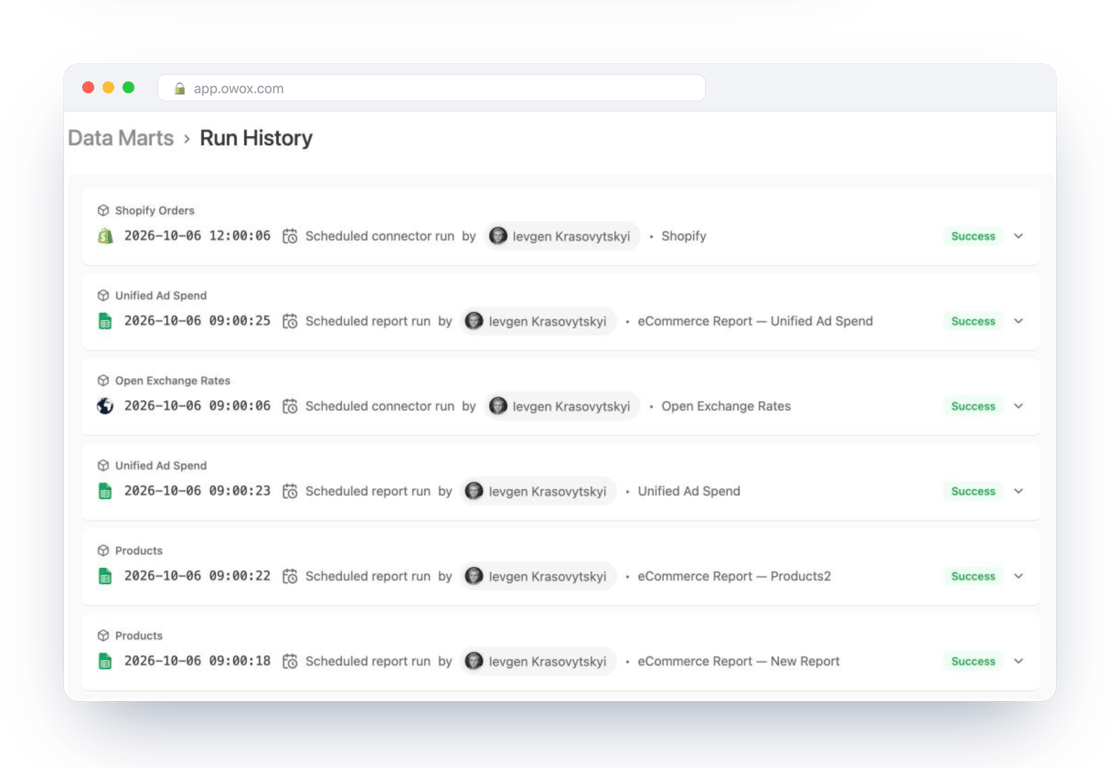
Task: Click the cube icon beside Shopify Orders
Action: (103, 210)
